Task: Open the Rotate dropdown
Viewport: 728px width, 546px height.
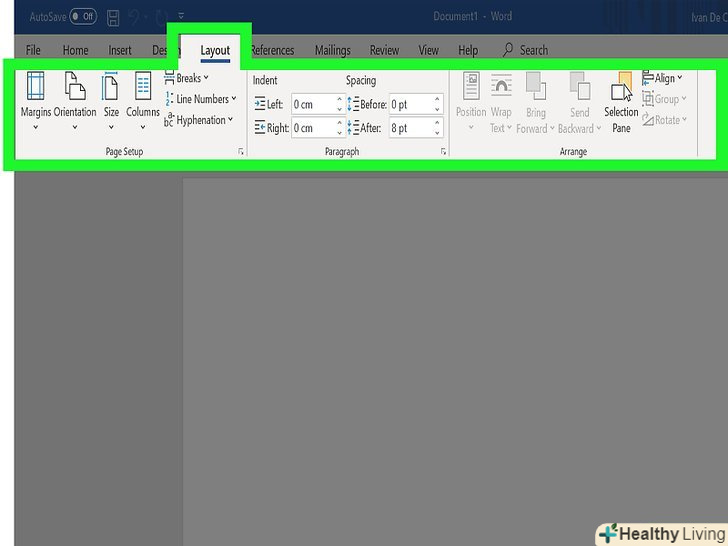Action: 664,120
